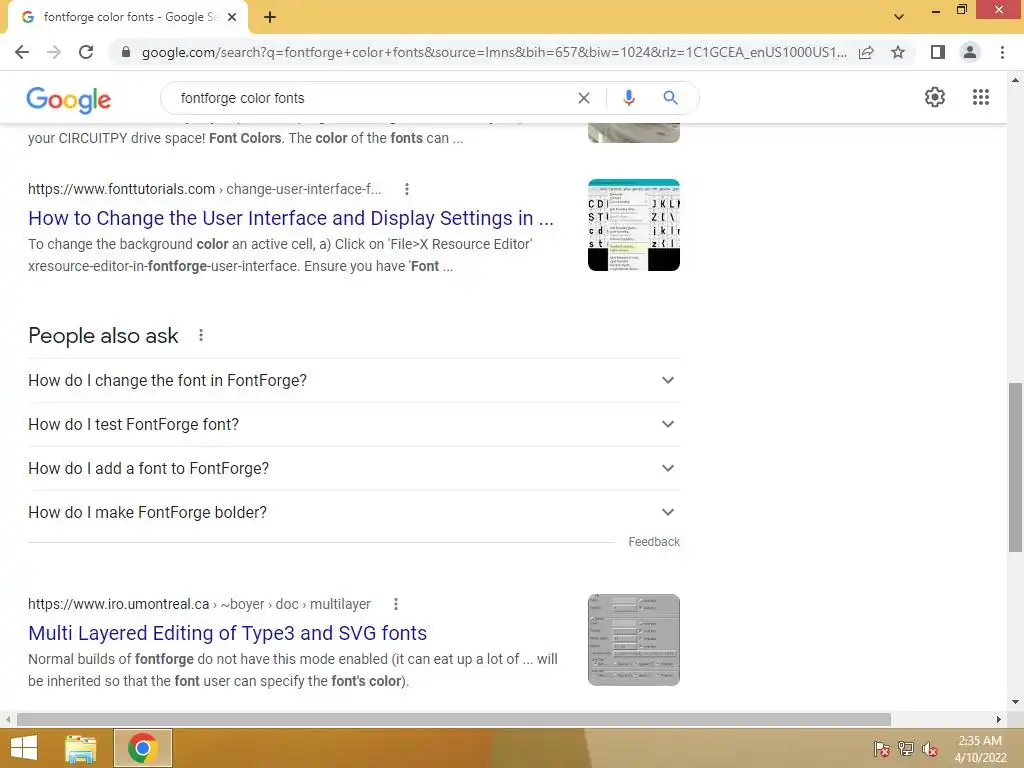This screenshot has width=1024, height=768.
Task: Click the Chrome taskbar icon
Action: pyautogui.click(x=142, y=748)
